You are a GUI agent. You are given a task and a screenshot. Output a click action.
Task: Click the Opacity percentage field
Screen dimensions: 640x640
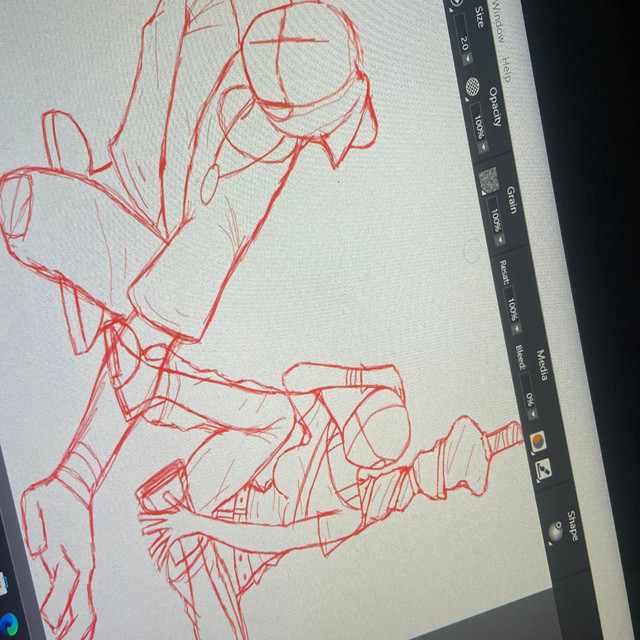coord(478,126)
